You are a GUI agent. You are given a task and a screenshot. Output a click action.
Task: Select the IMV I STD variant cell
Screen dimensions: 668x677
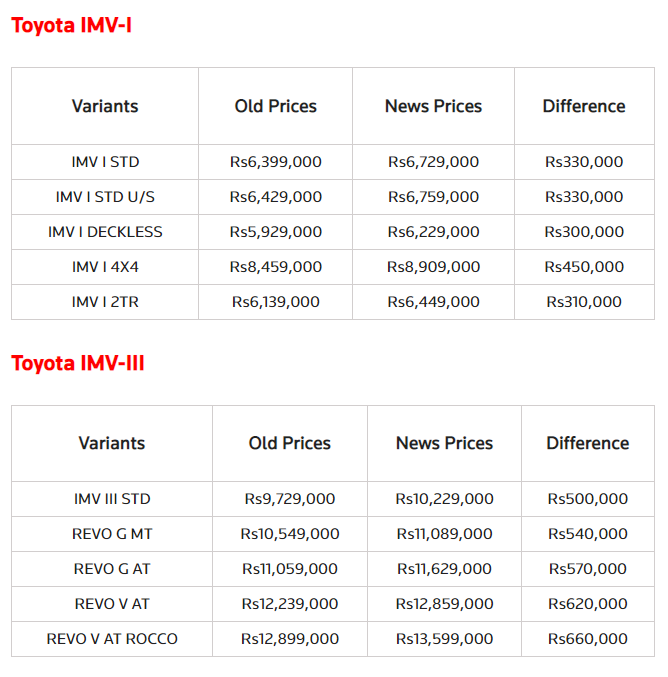105,162
